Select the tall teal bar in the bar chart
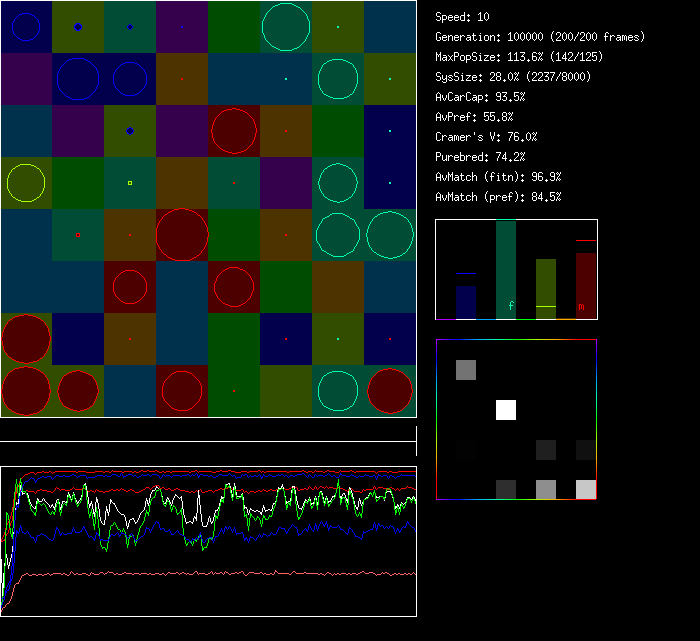Image resolution: width=700 pixels, height=641 pixels. coord(506,265)
